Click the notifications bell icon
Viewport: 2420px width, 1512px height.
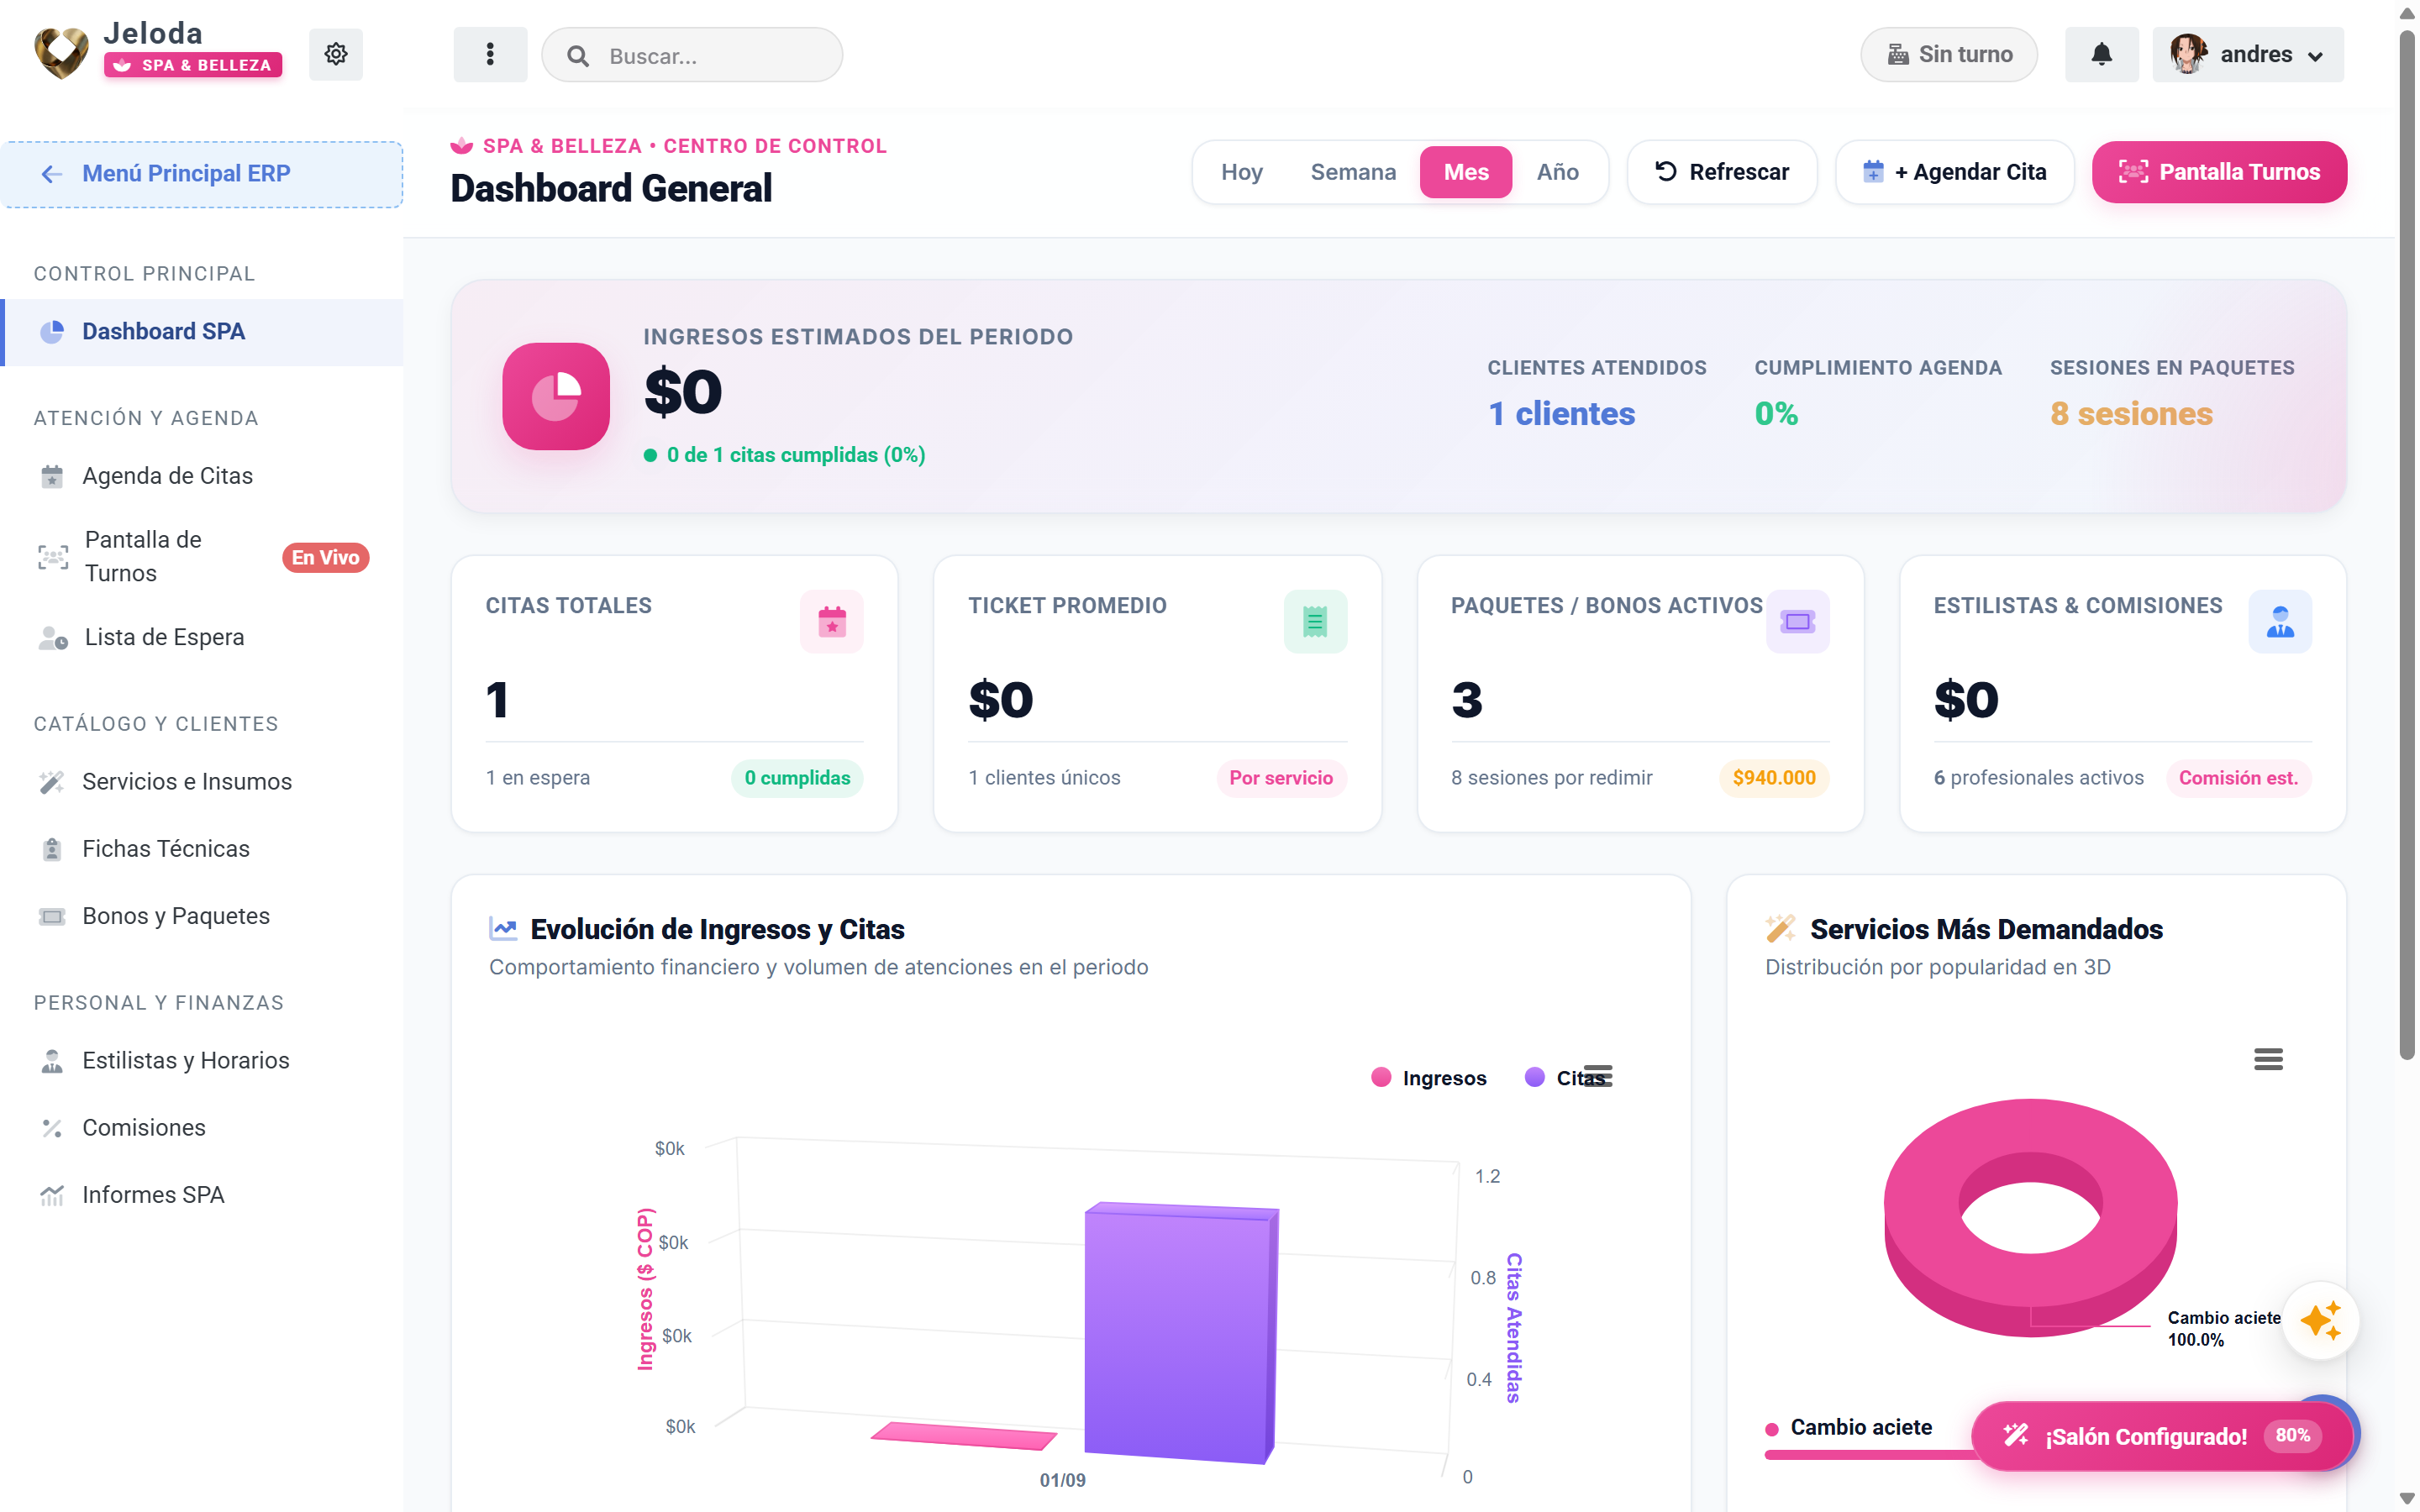[2101, 54]
